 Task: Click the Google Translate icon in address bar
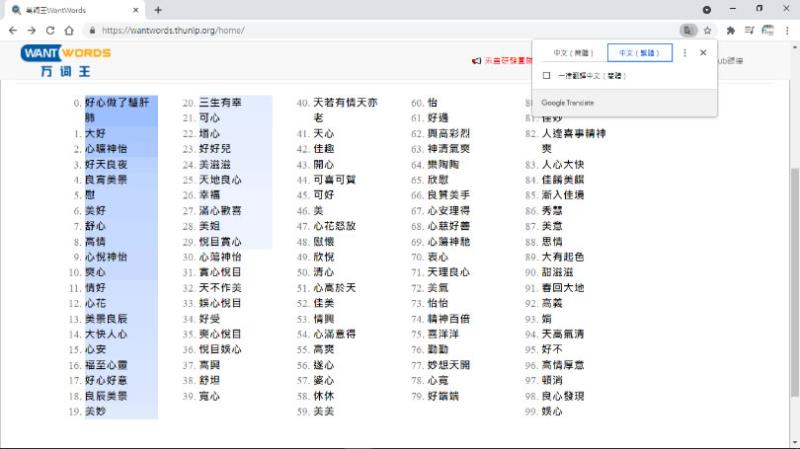688,31
